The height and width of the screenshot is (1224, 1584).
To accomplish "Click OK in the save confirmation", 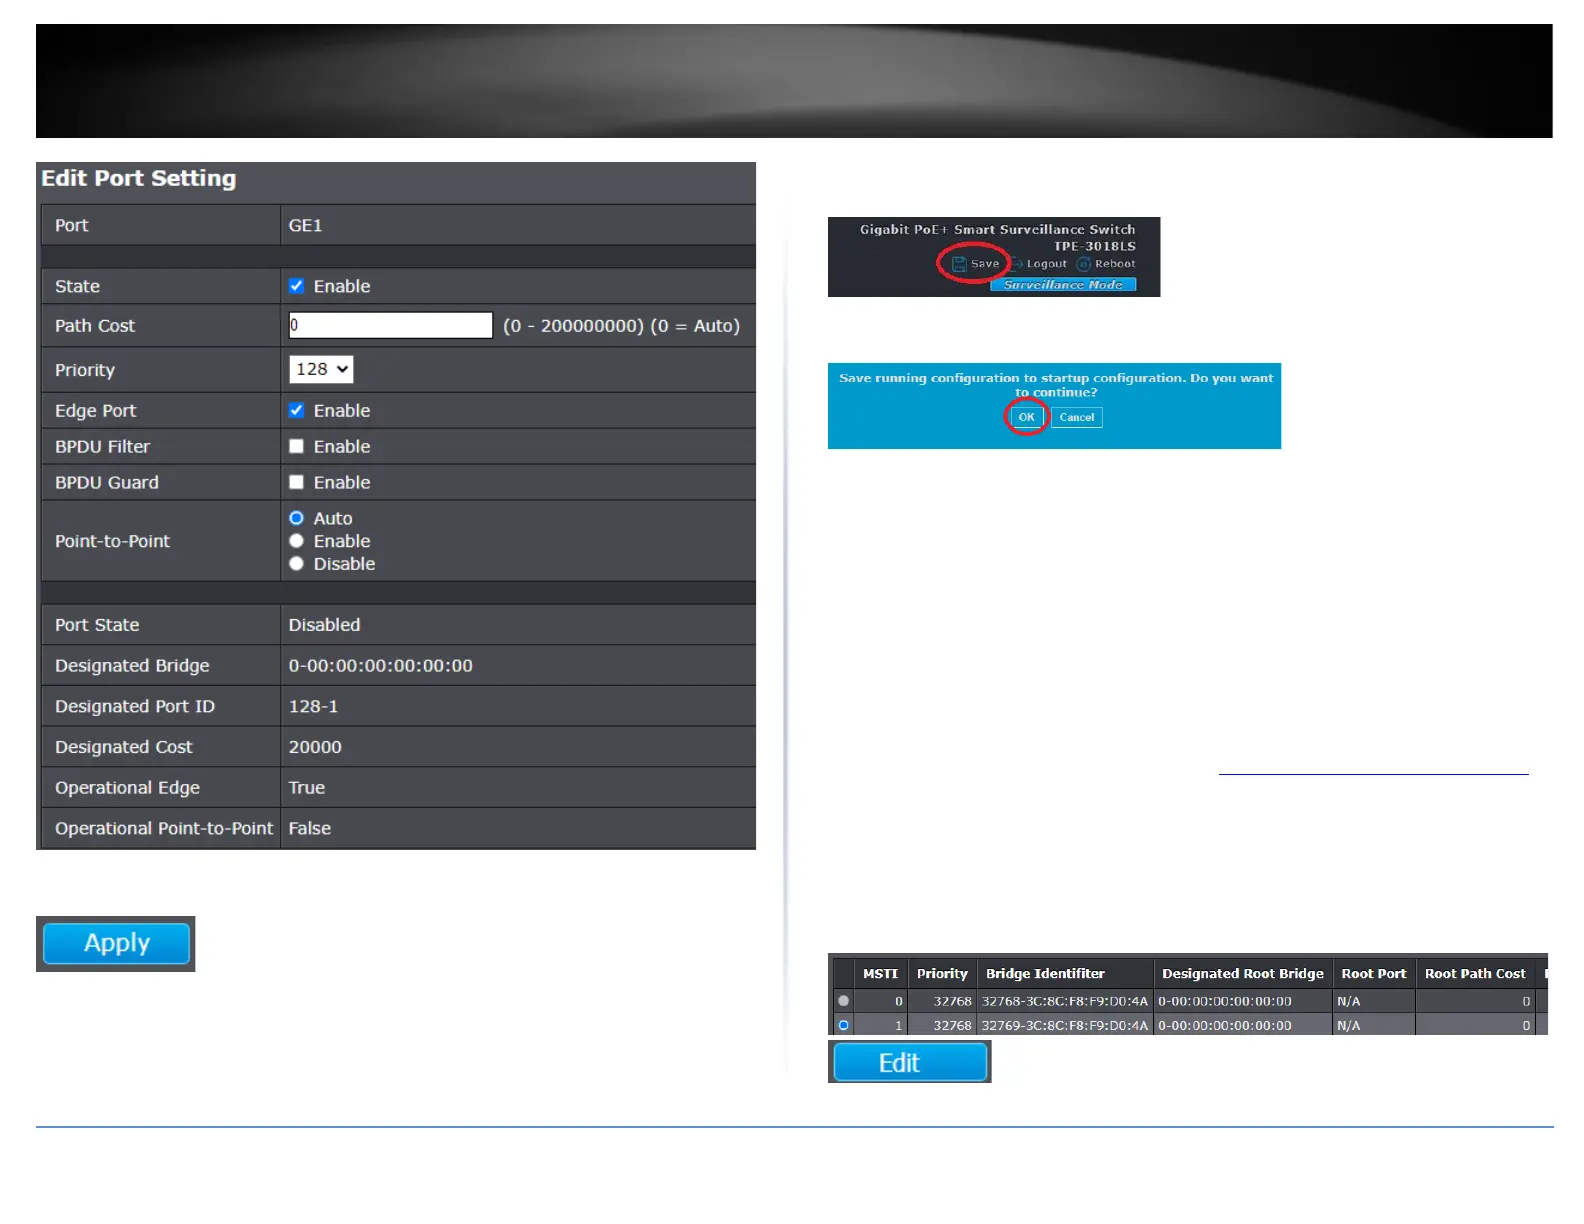I will click(1027, 417).
